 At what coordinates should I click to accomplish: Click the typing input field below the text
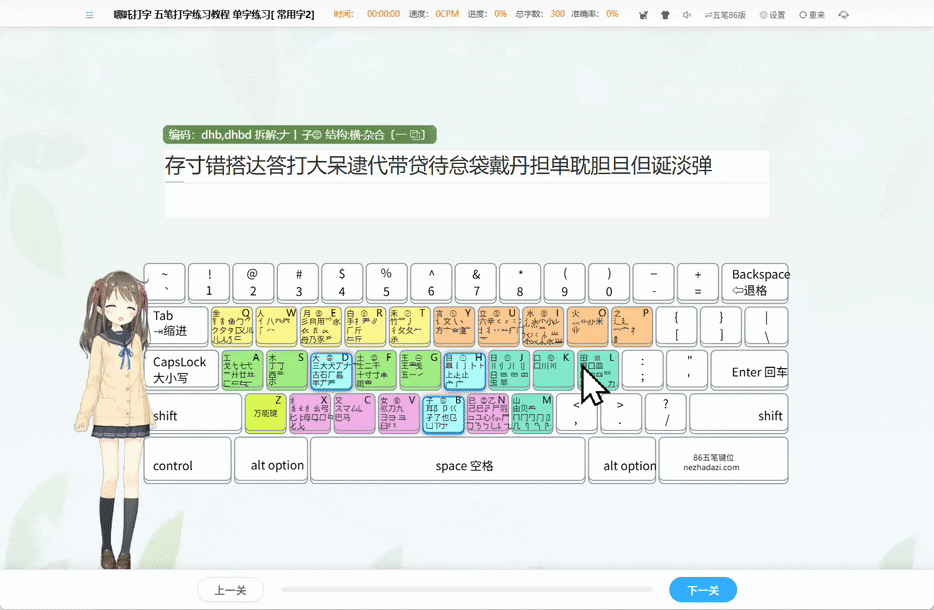tap(466, 200)
